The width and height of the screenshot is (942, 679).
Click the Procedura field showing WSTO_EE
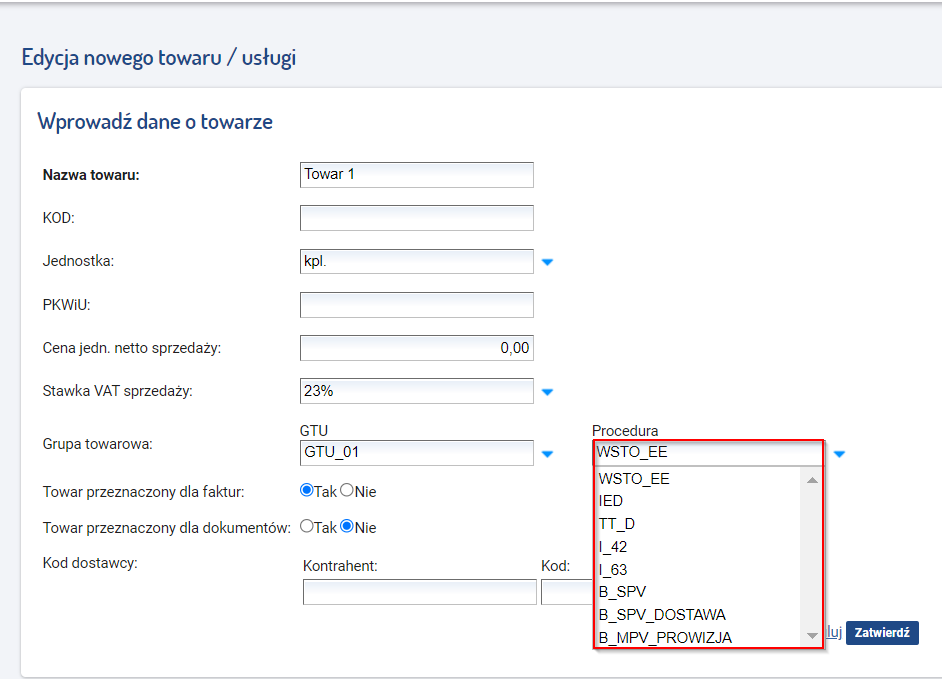(x=708, y=452)
